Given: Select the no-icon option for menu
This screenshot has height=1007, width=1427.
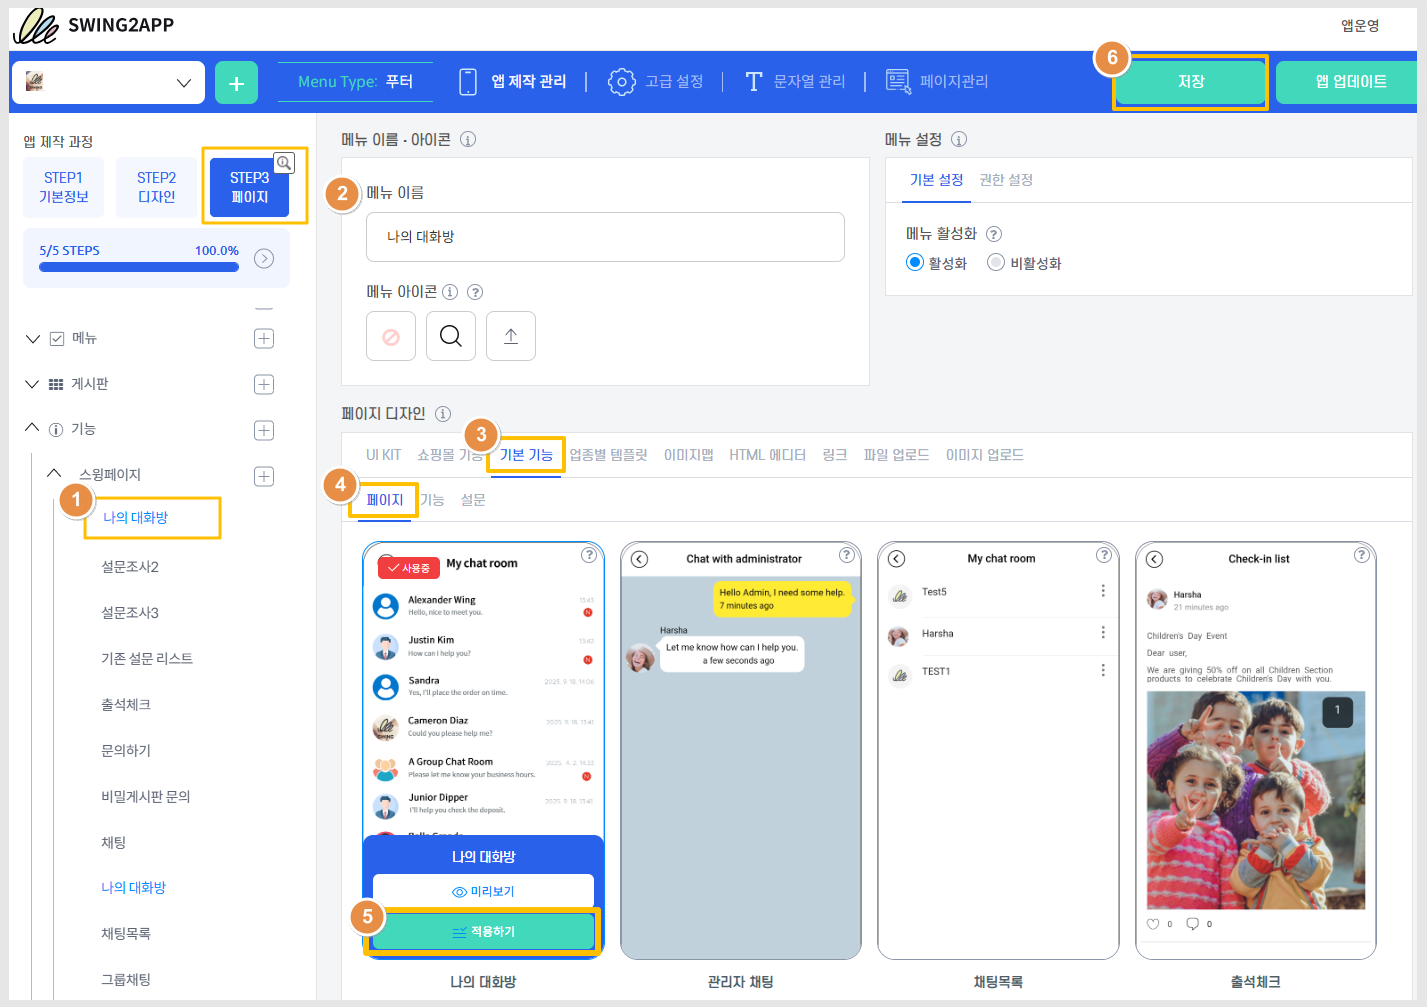Looking at the screenshot, I should pyautogui.click(x=391, y=336).
